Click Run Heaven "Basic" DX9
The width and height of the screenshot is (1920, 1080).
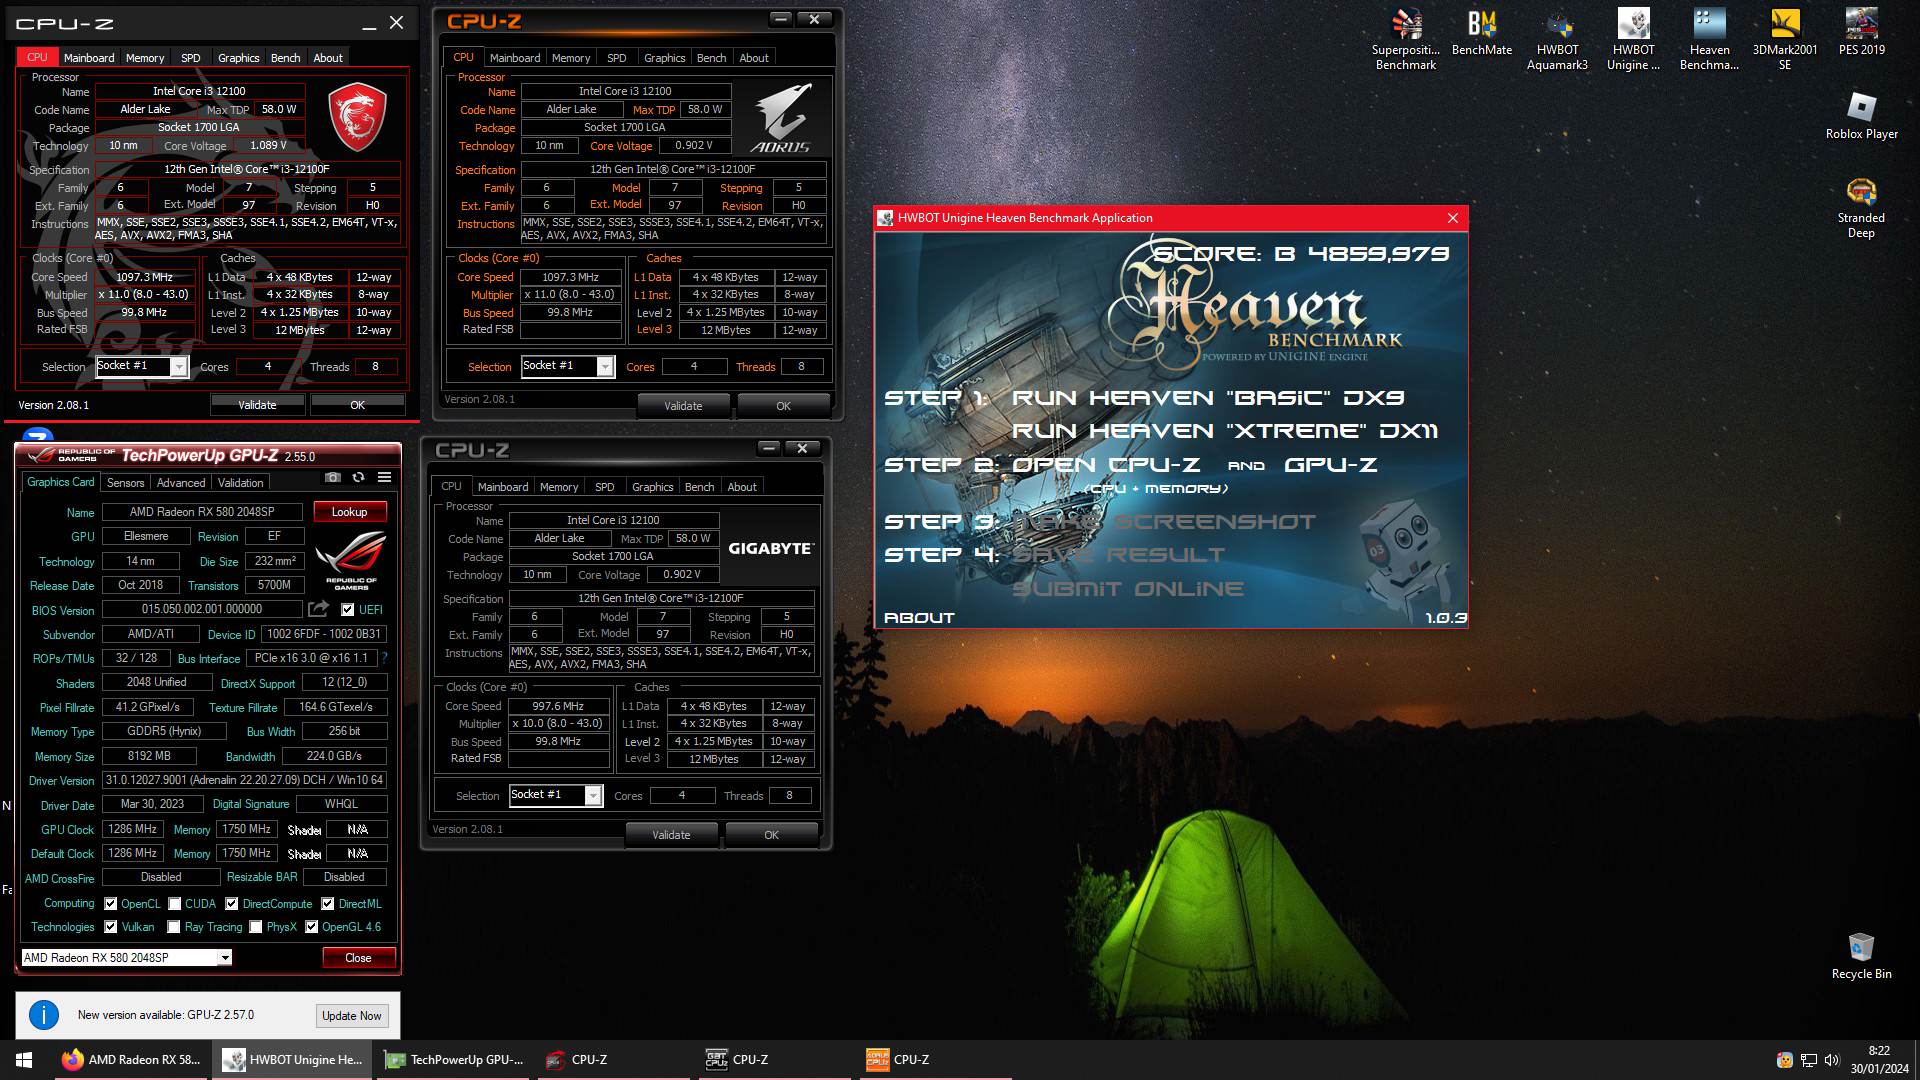point(1208,398)
